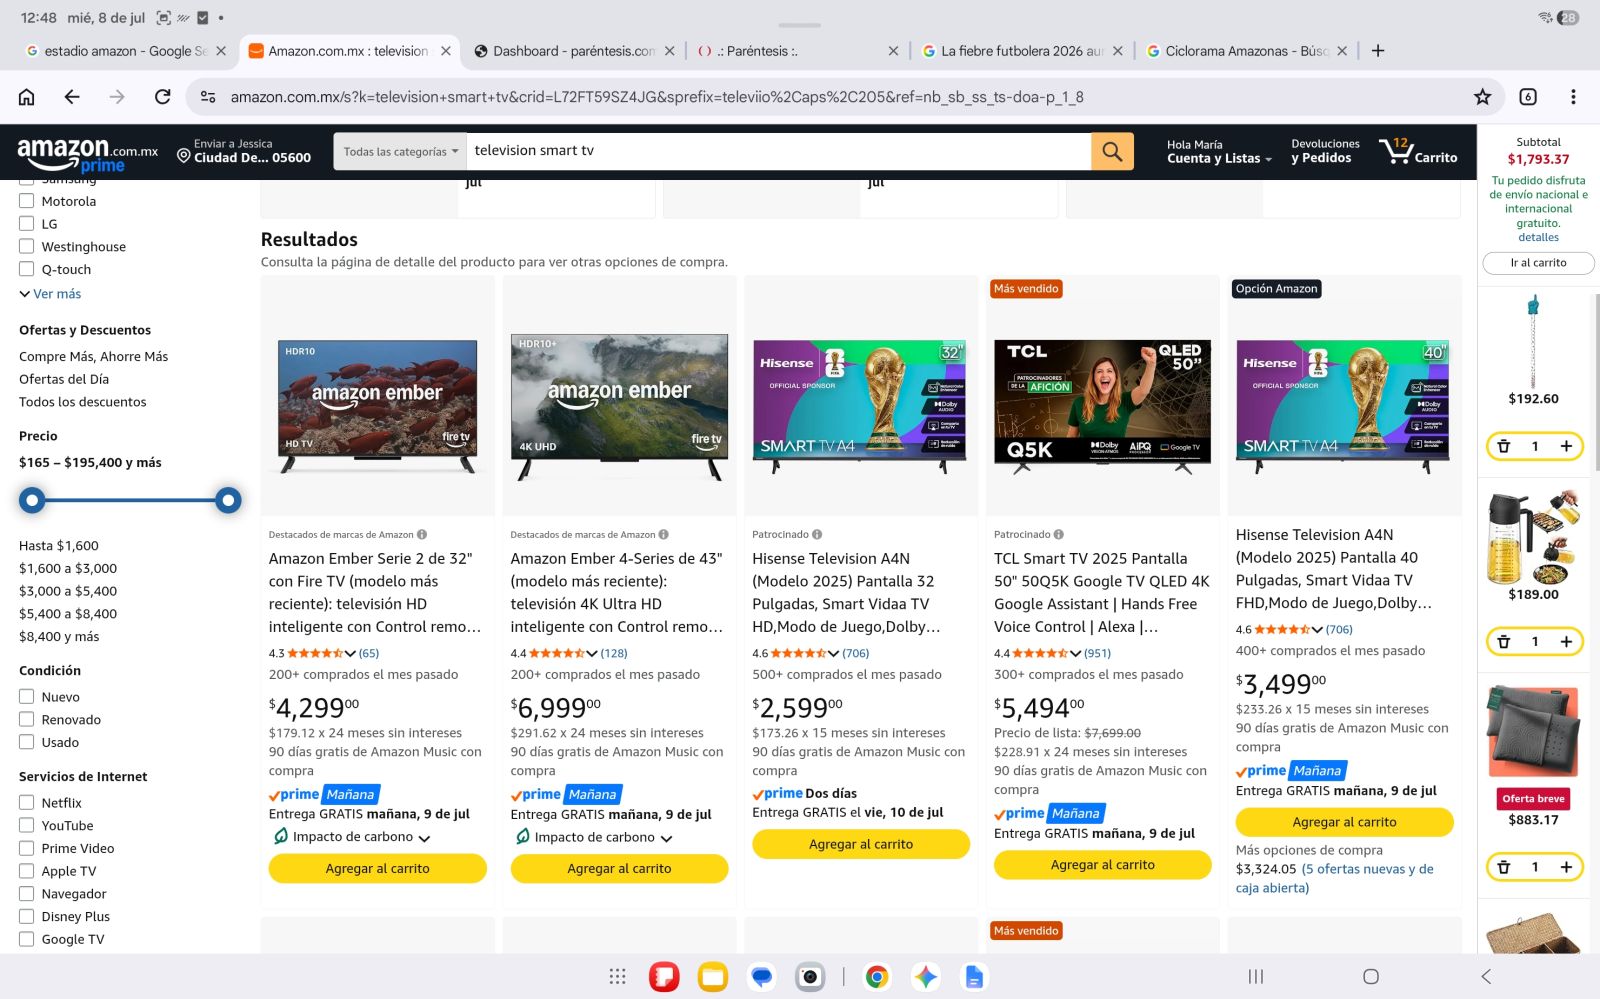Tick the Q-touch brand checkbox

click(x=27, y=269)
